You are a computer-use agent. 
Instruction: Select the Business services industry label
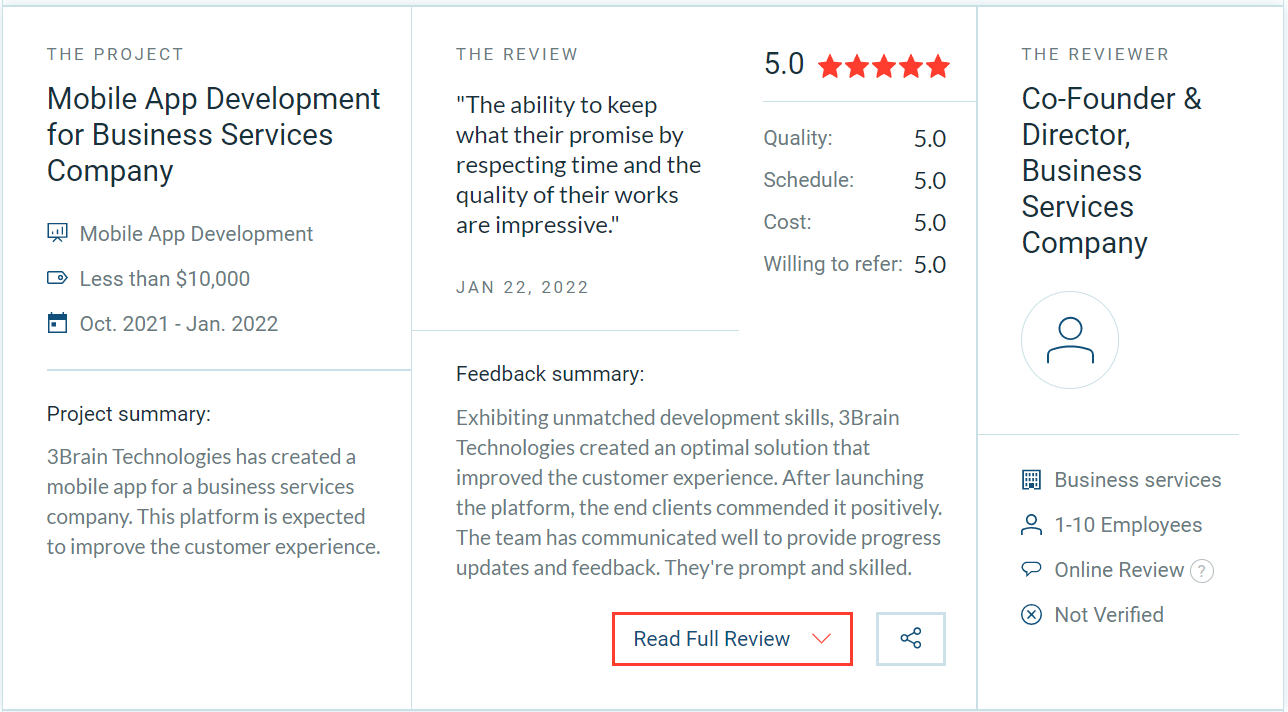tap(1138, 480)
